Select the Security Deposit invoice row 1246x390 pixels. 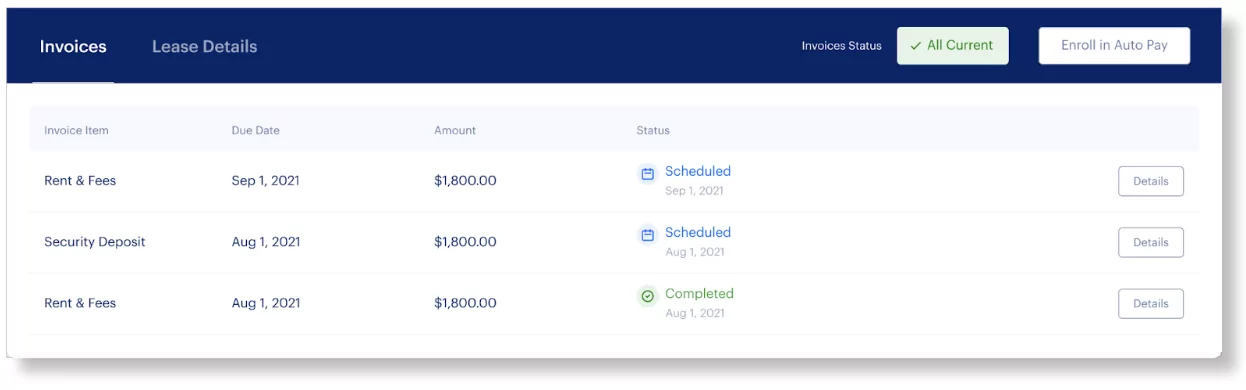pyautogui.click(x=614, y=242)
